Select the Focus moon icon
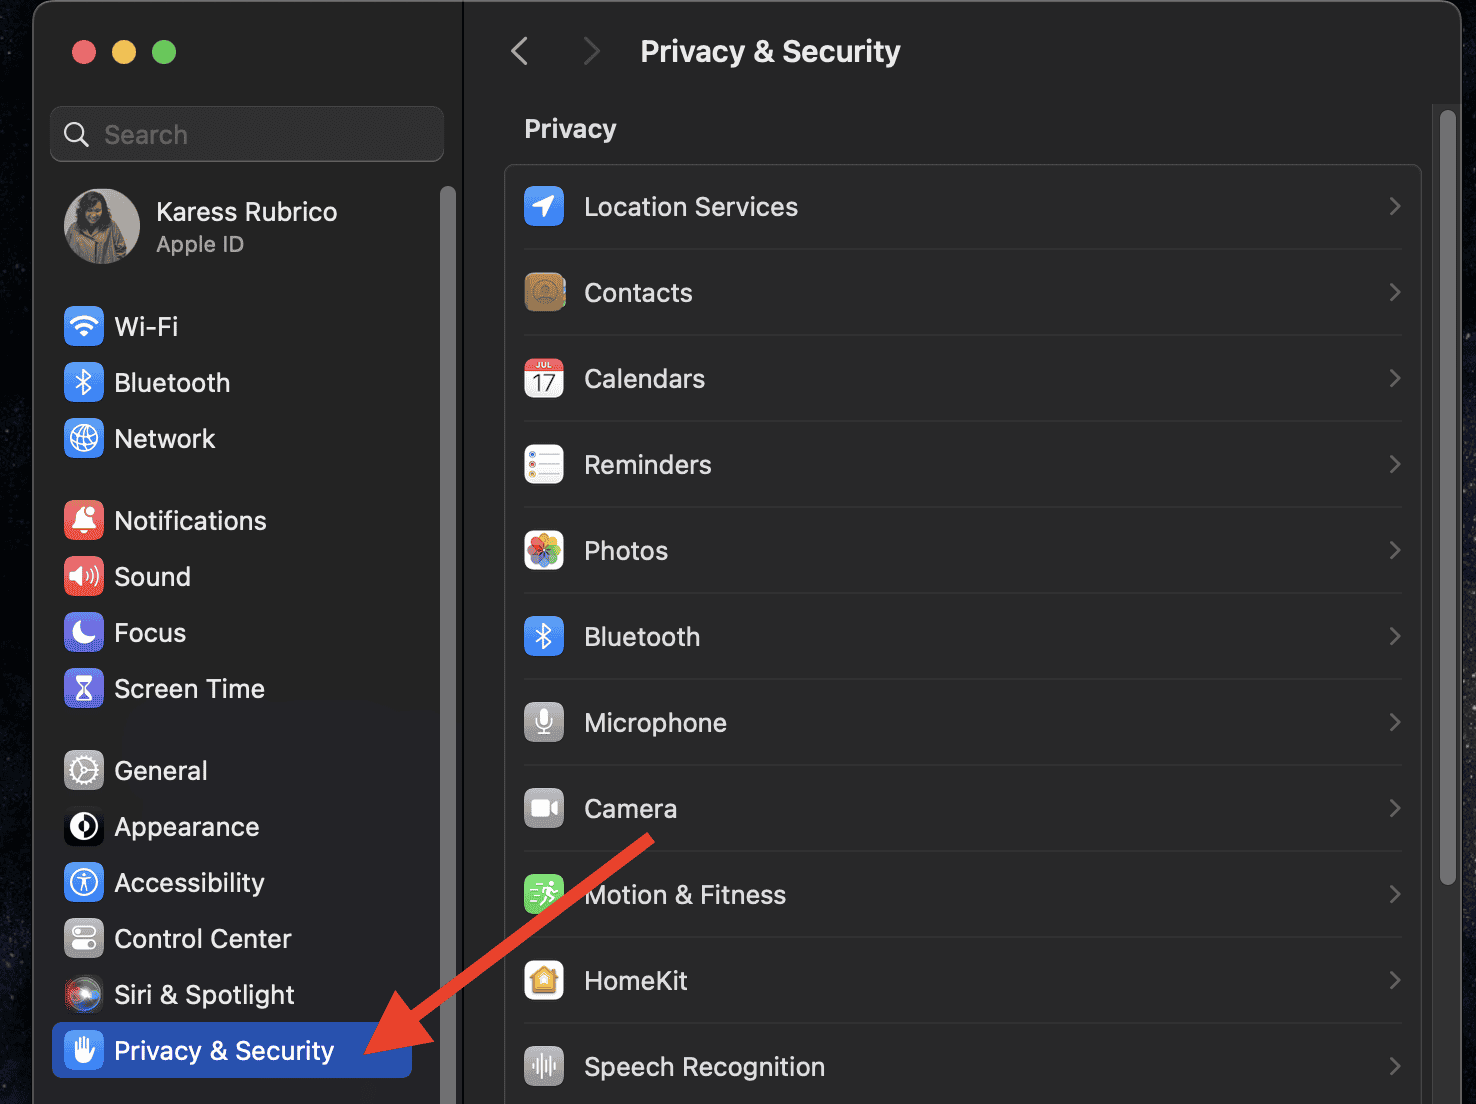This screenshot has width=1476, height=1104. (x=84, y=632)
